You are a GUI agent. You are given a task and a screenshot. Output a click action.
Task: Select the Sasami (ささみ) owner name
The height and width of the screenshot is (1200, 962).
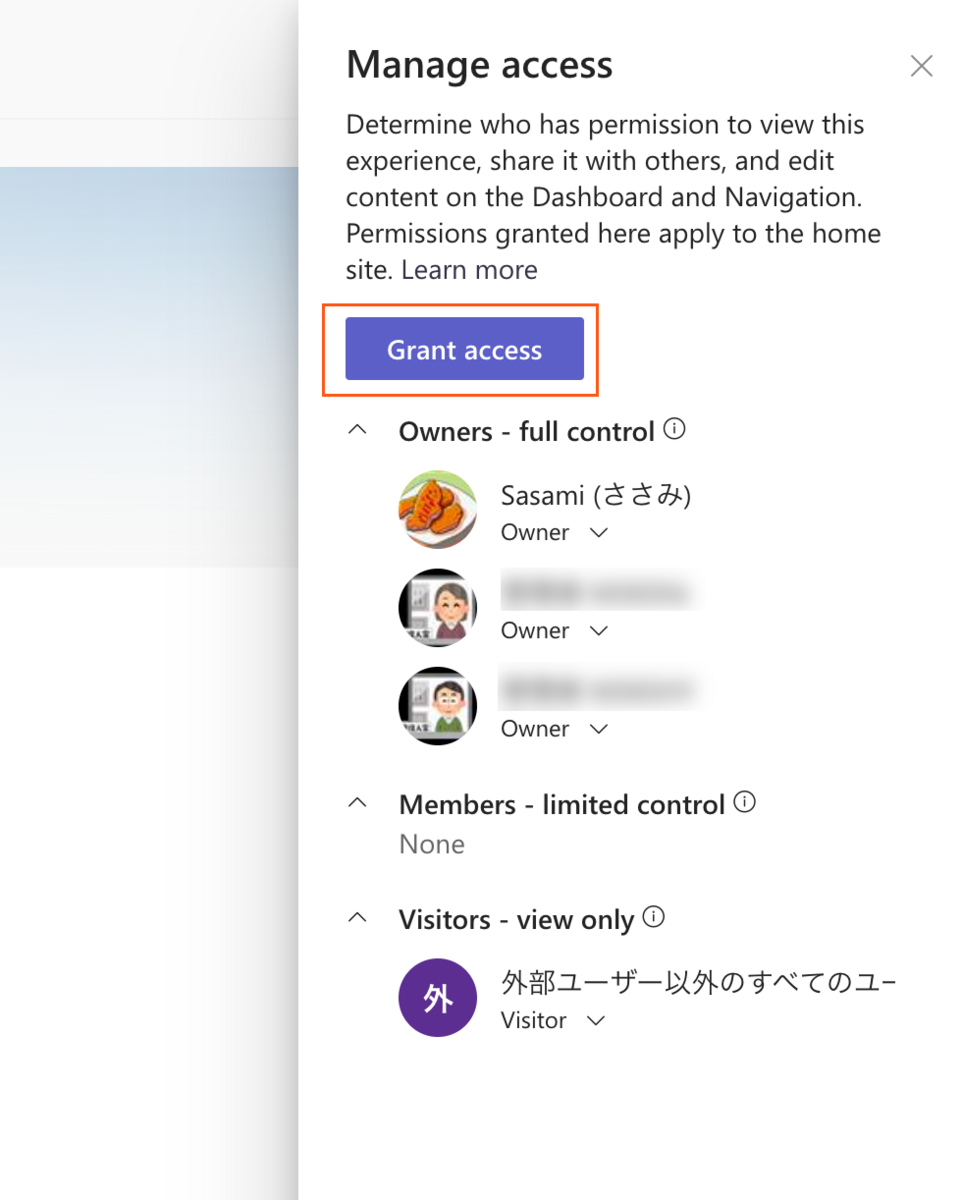(596, 495)
